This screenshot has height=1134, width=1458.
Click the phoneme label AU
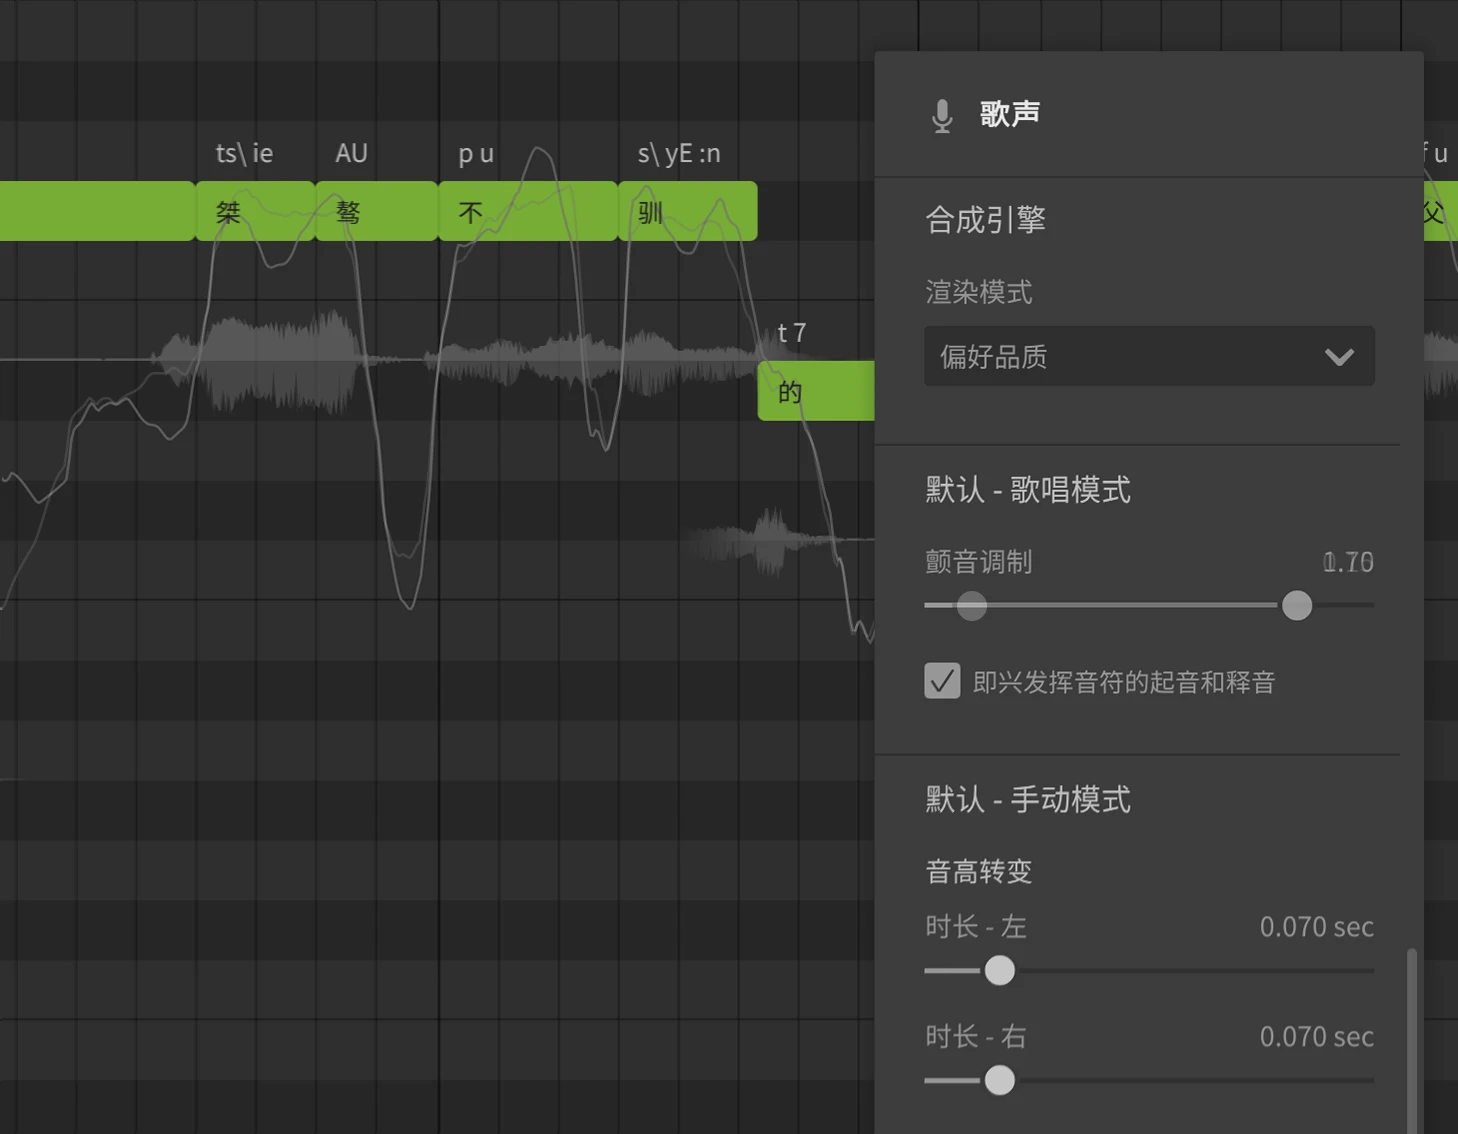click(x=351, y=153)
